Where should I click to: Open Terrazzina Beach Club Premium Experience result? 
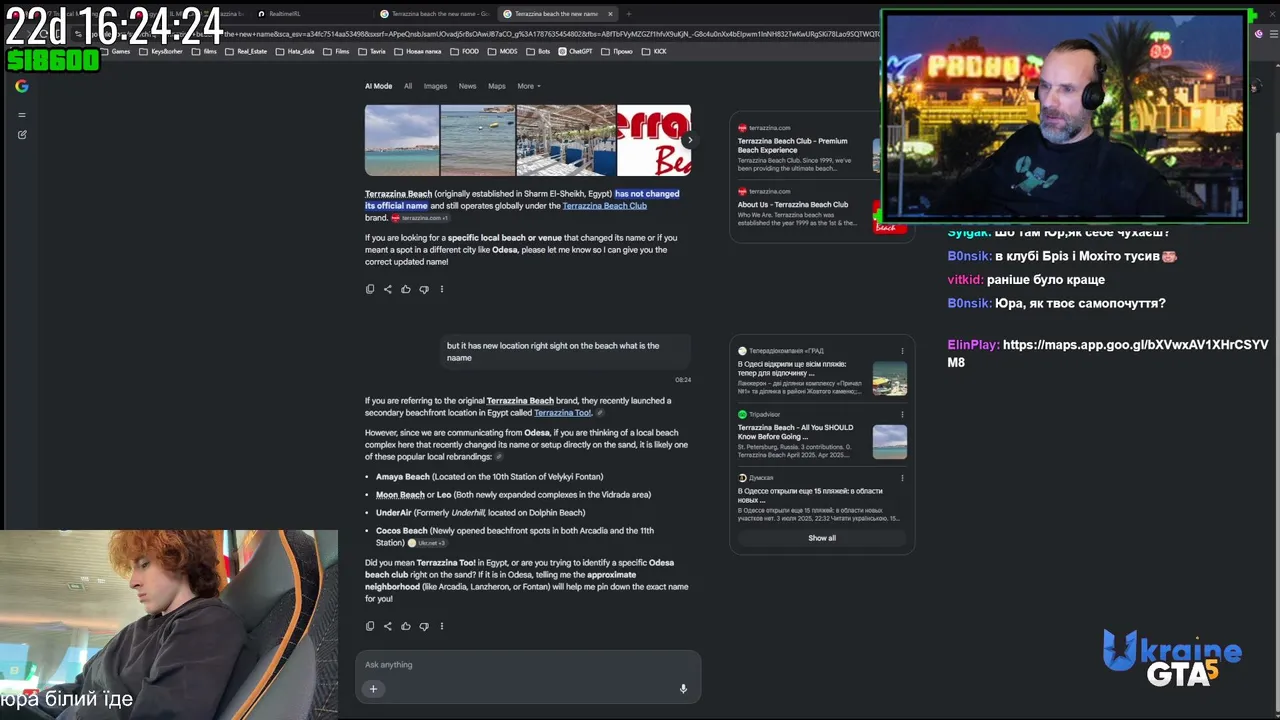[793, 146]
